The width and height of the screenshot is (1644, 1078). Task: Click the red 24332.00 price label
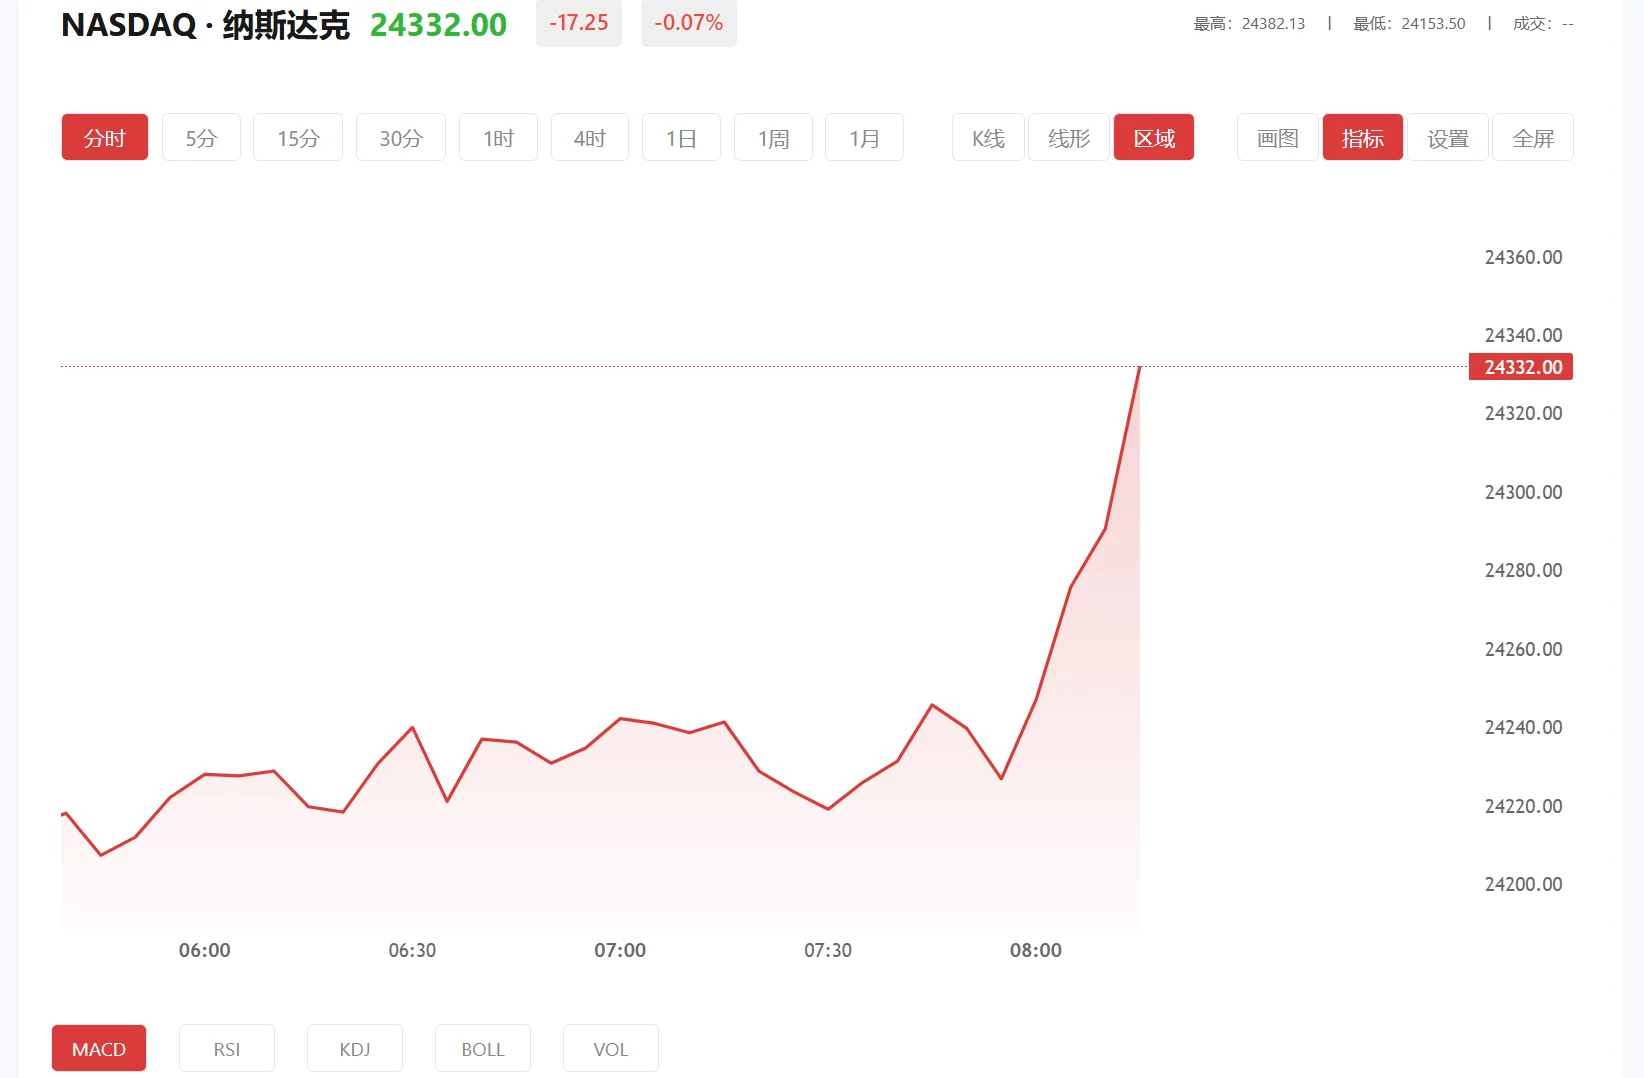point(1520,367)
